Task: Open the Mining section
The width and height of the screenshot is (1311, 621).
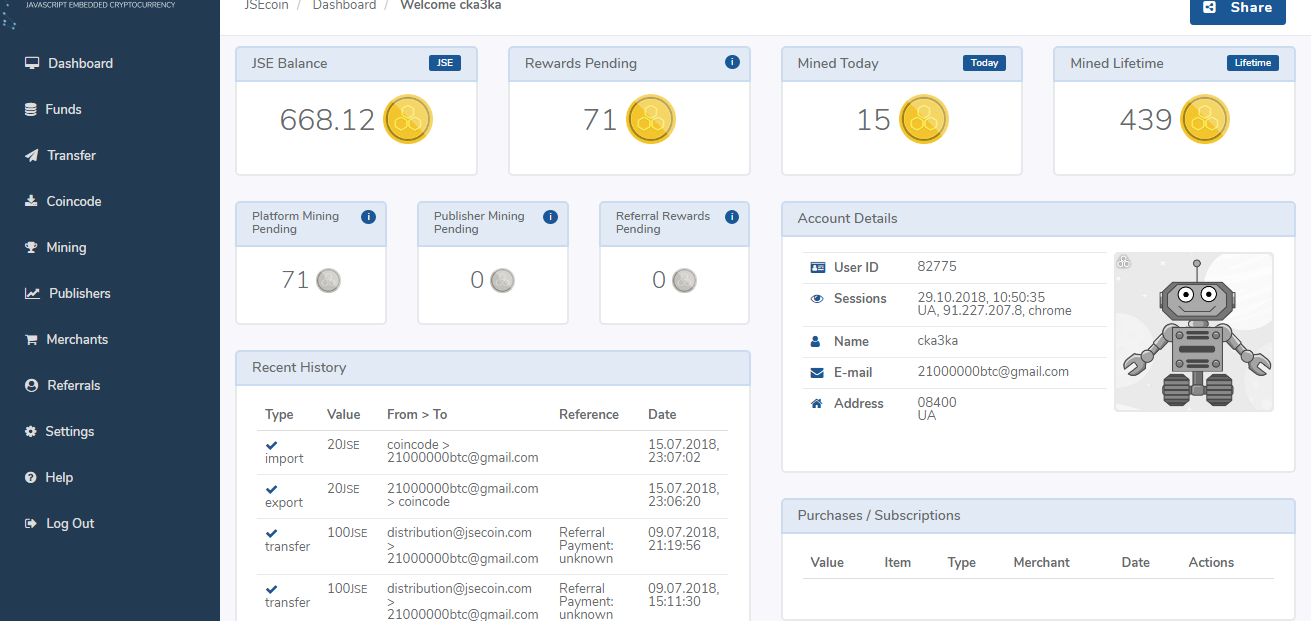Action: 55,247
